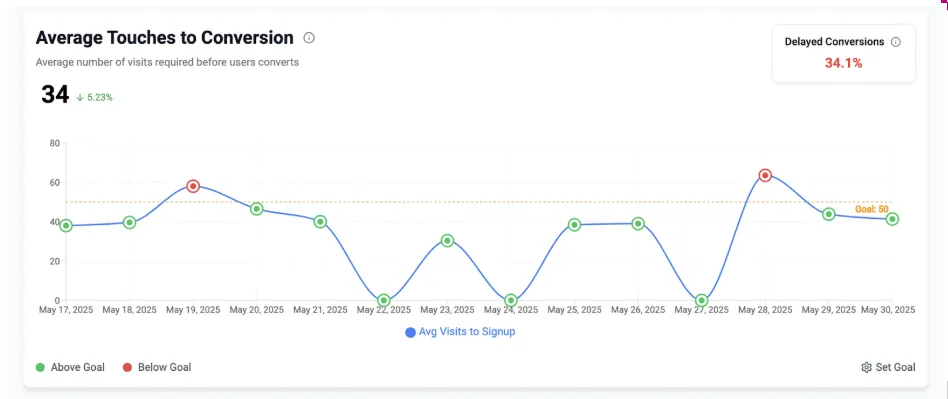Image resolution: width=948 pixels, height=399 pixels.
Task: Click the info icon beside Average Touches to Conversion
Action: 309,38
